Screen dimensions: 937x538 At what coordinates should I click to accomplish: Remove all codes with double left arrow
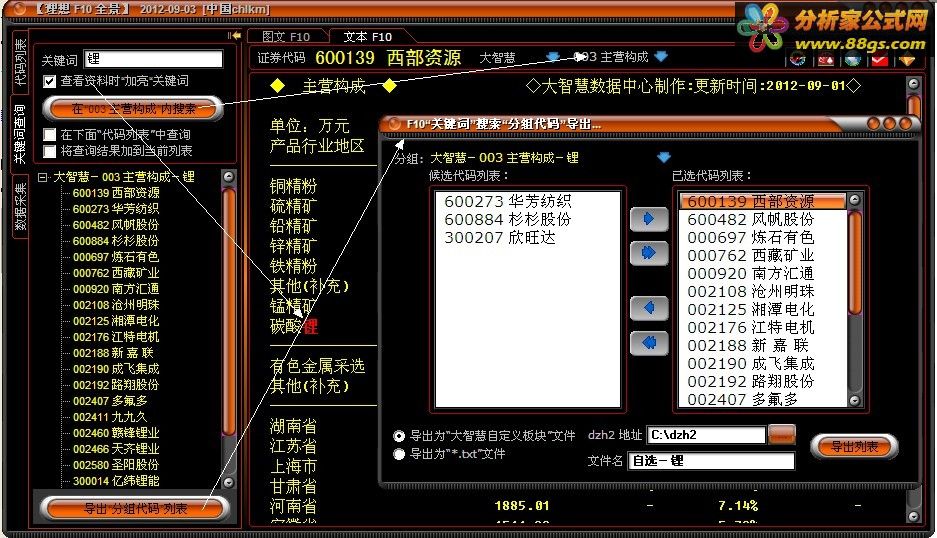coord(649,343)
